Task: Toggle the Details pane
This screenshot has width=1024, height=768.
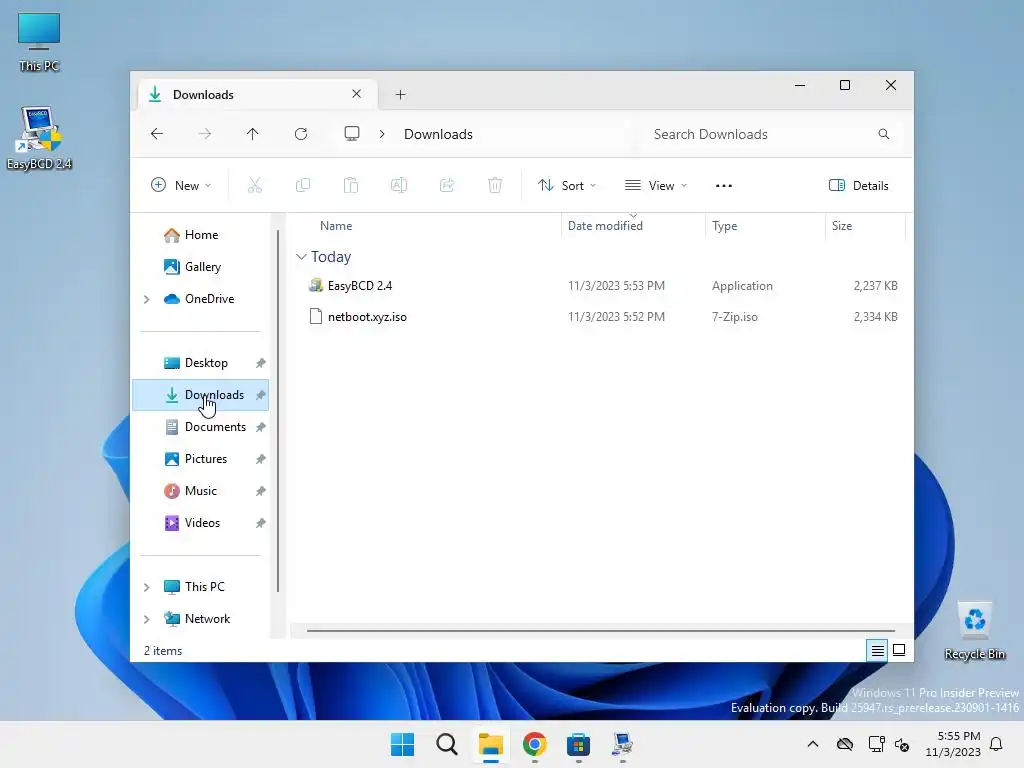Action: tap(858, 185)
